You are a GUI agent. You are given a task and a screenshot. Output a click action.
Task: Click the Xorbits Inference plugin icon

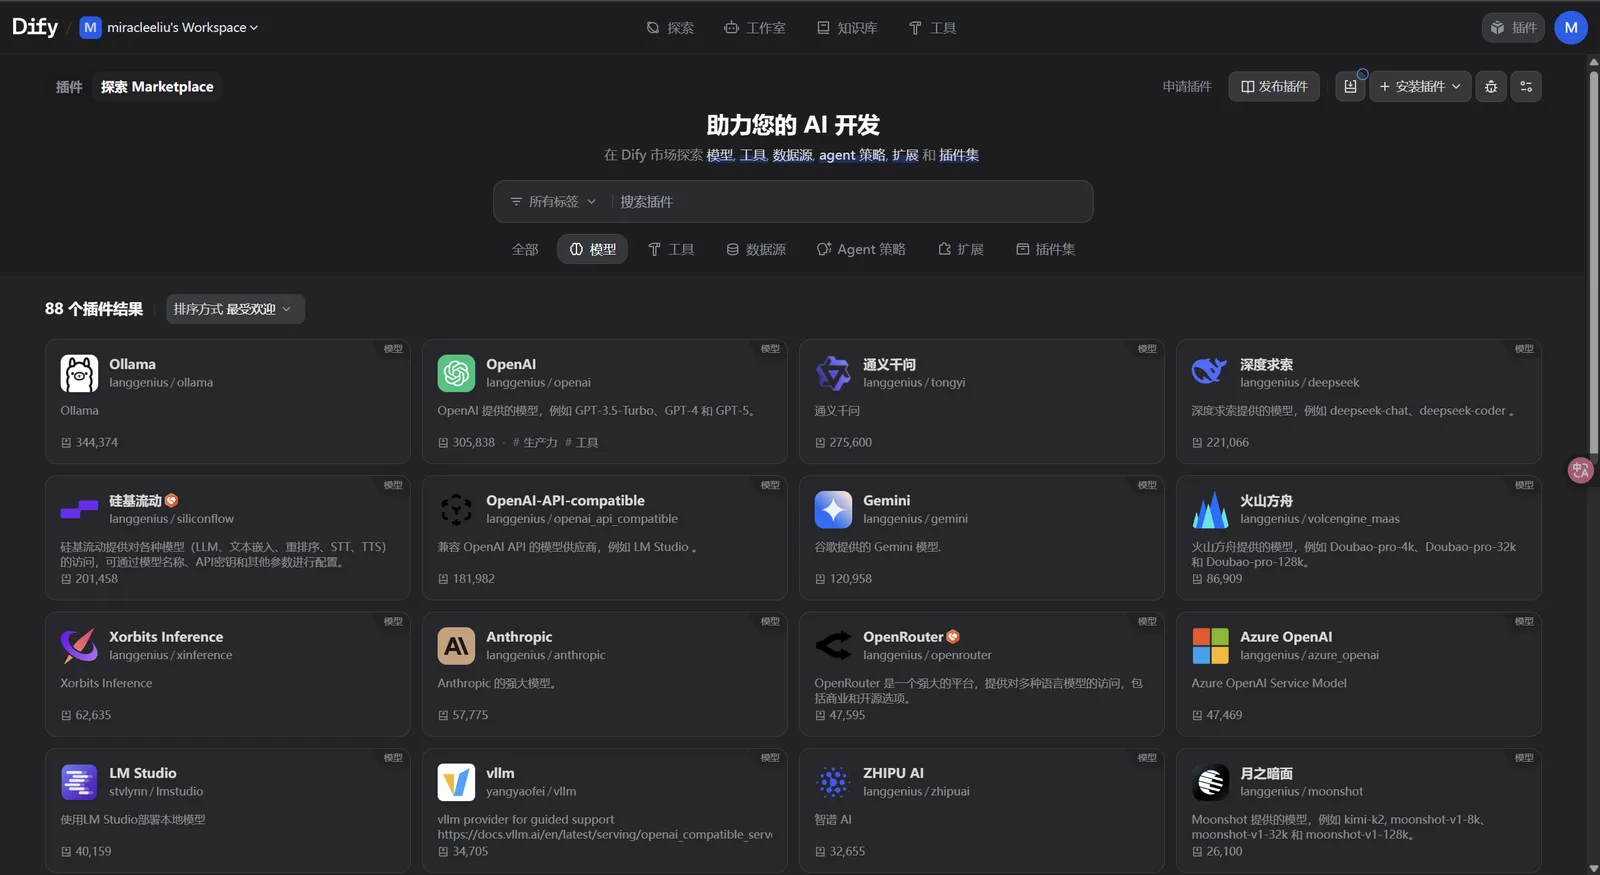click(79, 646)
